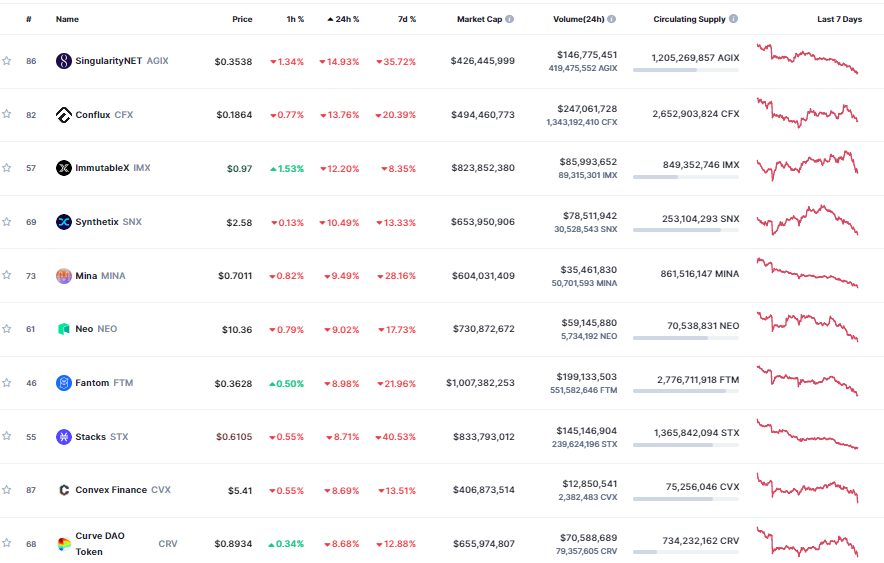
Task: Star SingularityNET in the watchlist
Action: point(7,61)
